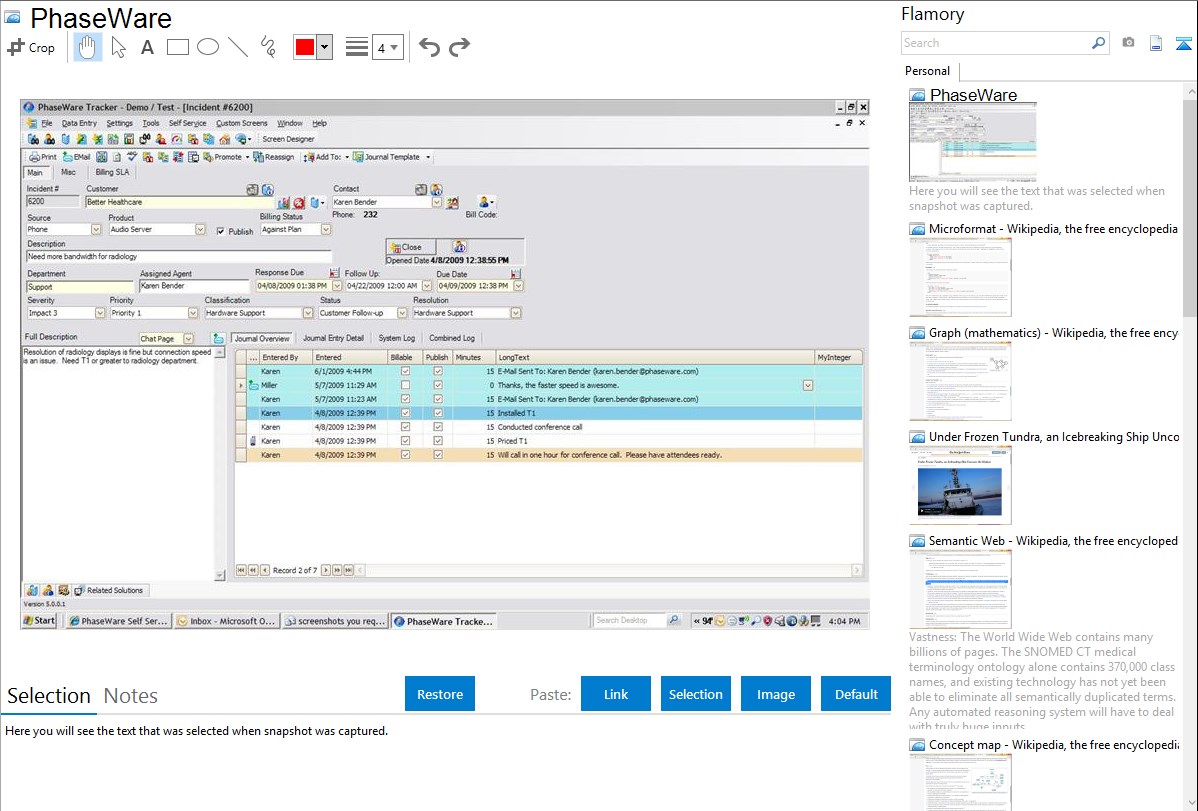Toggle Billable checkbox for Miller's journal row
Screen dimensions: 1198x811
[406, 385]
